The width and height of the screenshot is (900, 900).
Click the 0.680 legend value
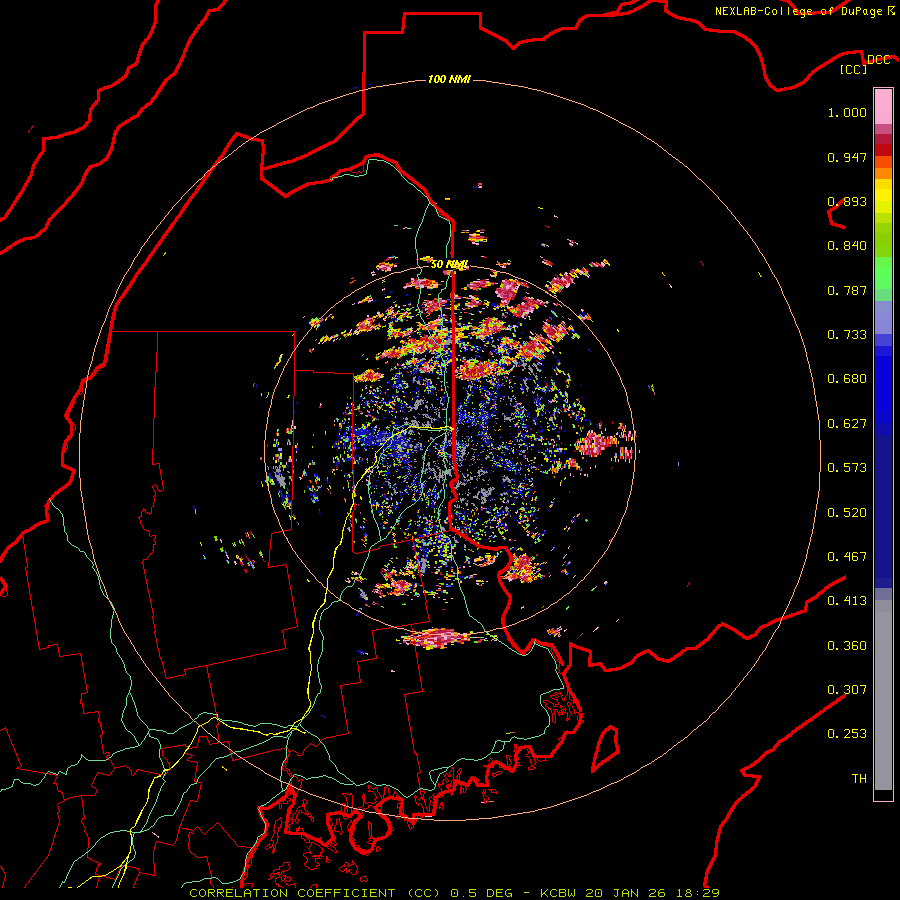coord(847,379)
